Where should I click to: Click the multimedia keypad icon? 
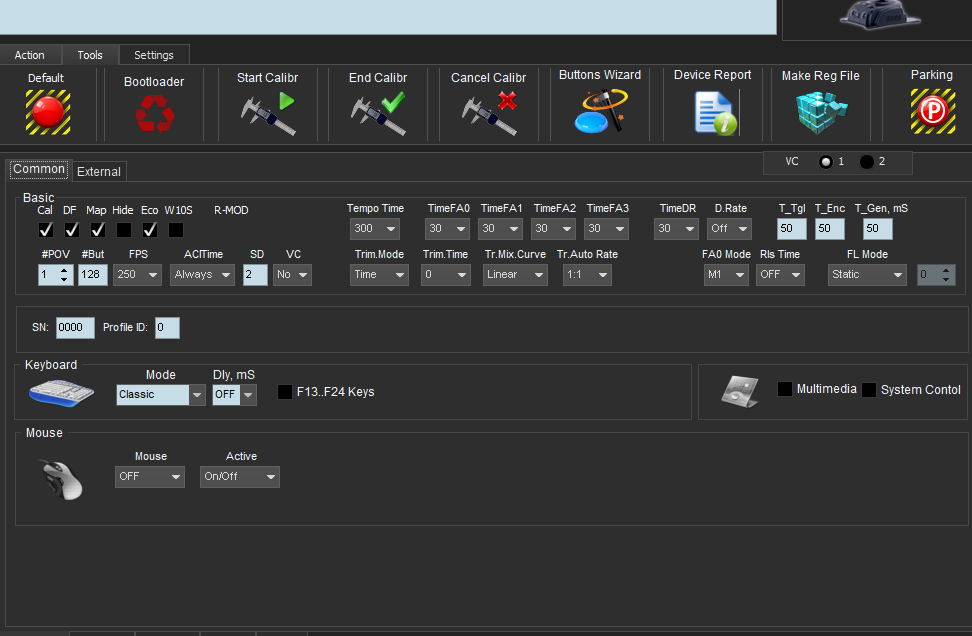click(x=740, y=391)
